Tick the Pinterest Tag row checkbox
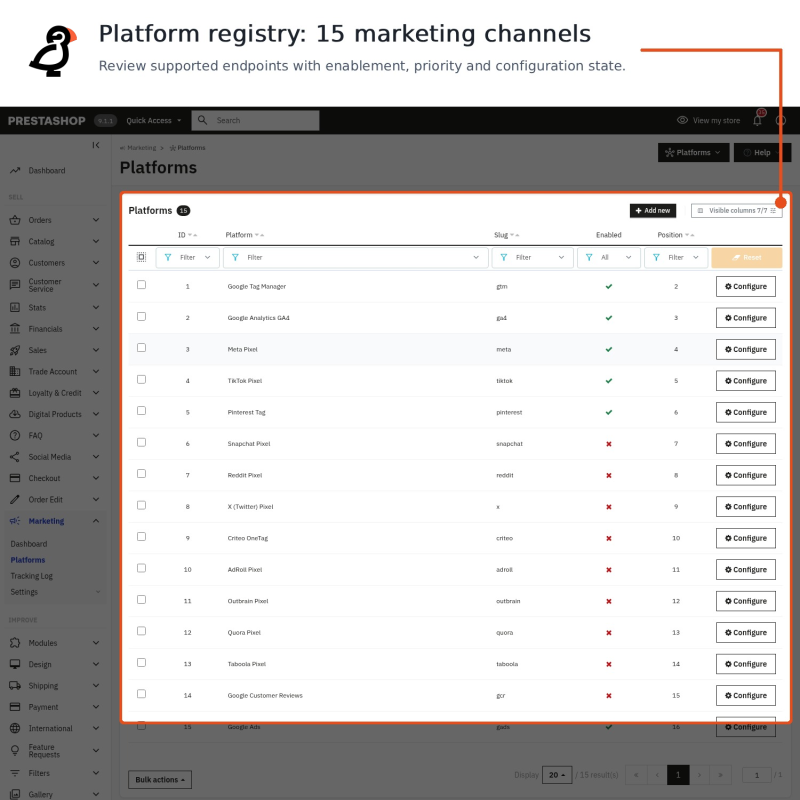 (x=141, y=411)
